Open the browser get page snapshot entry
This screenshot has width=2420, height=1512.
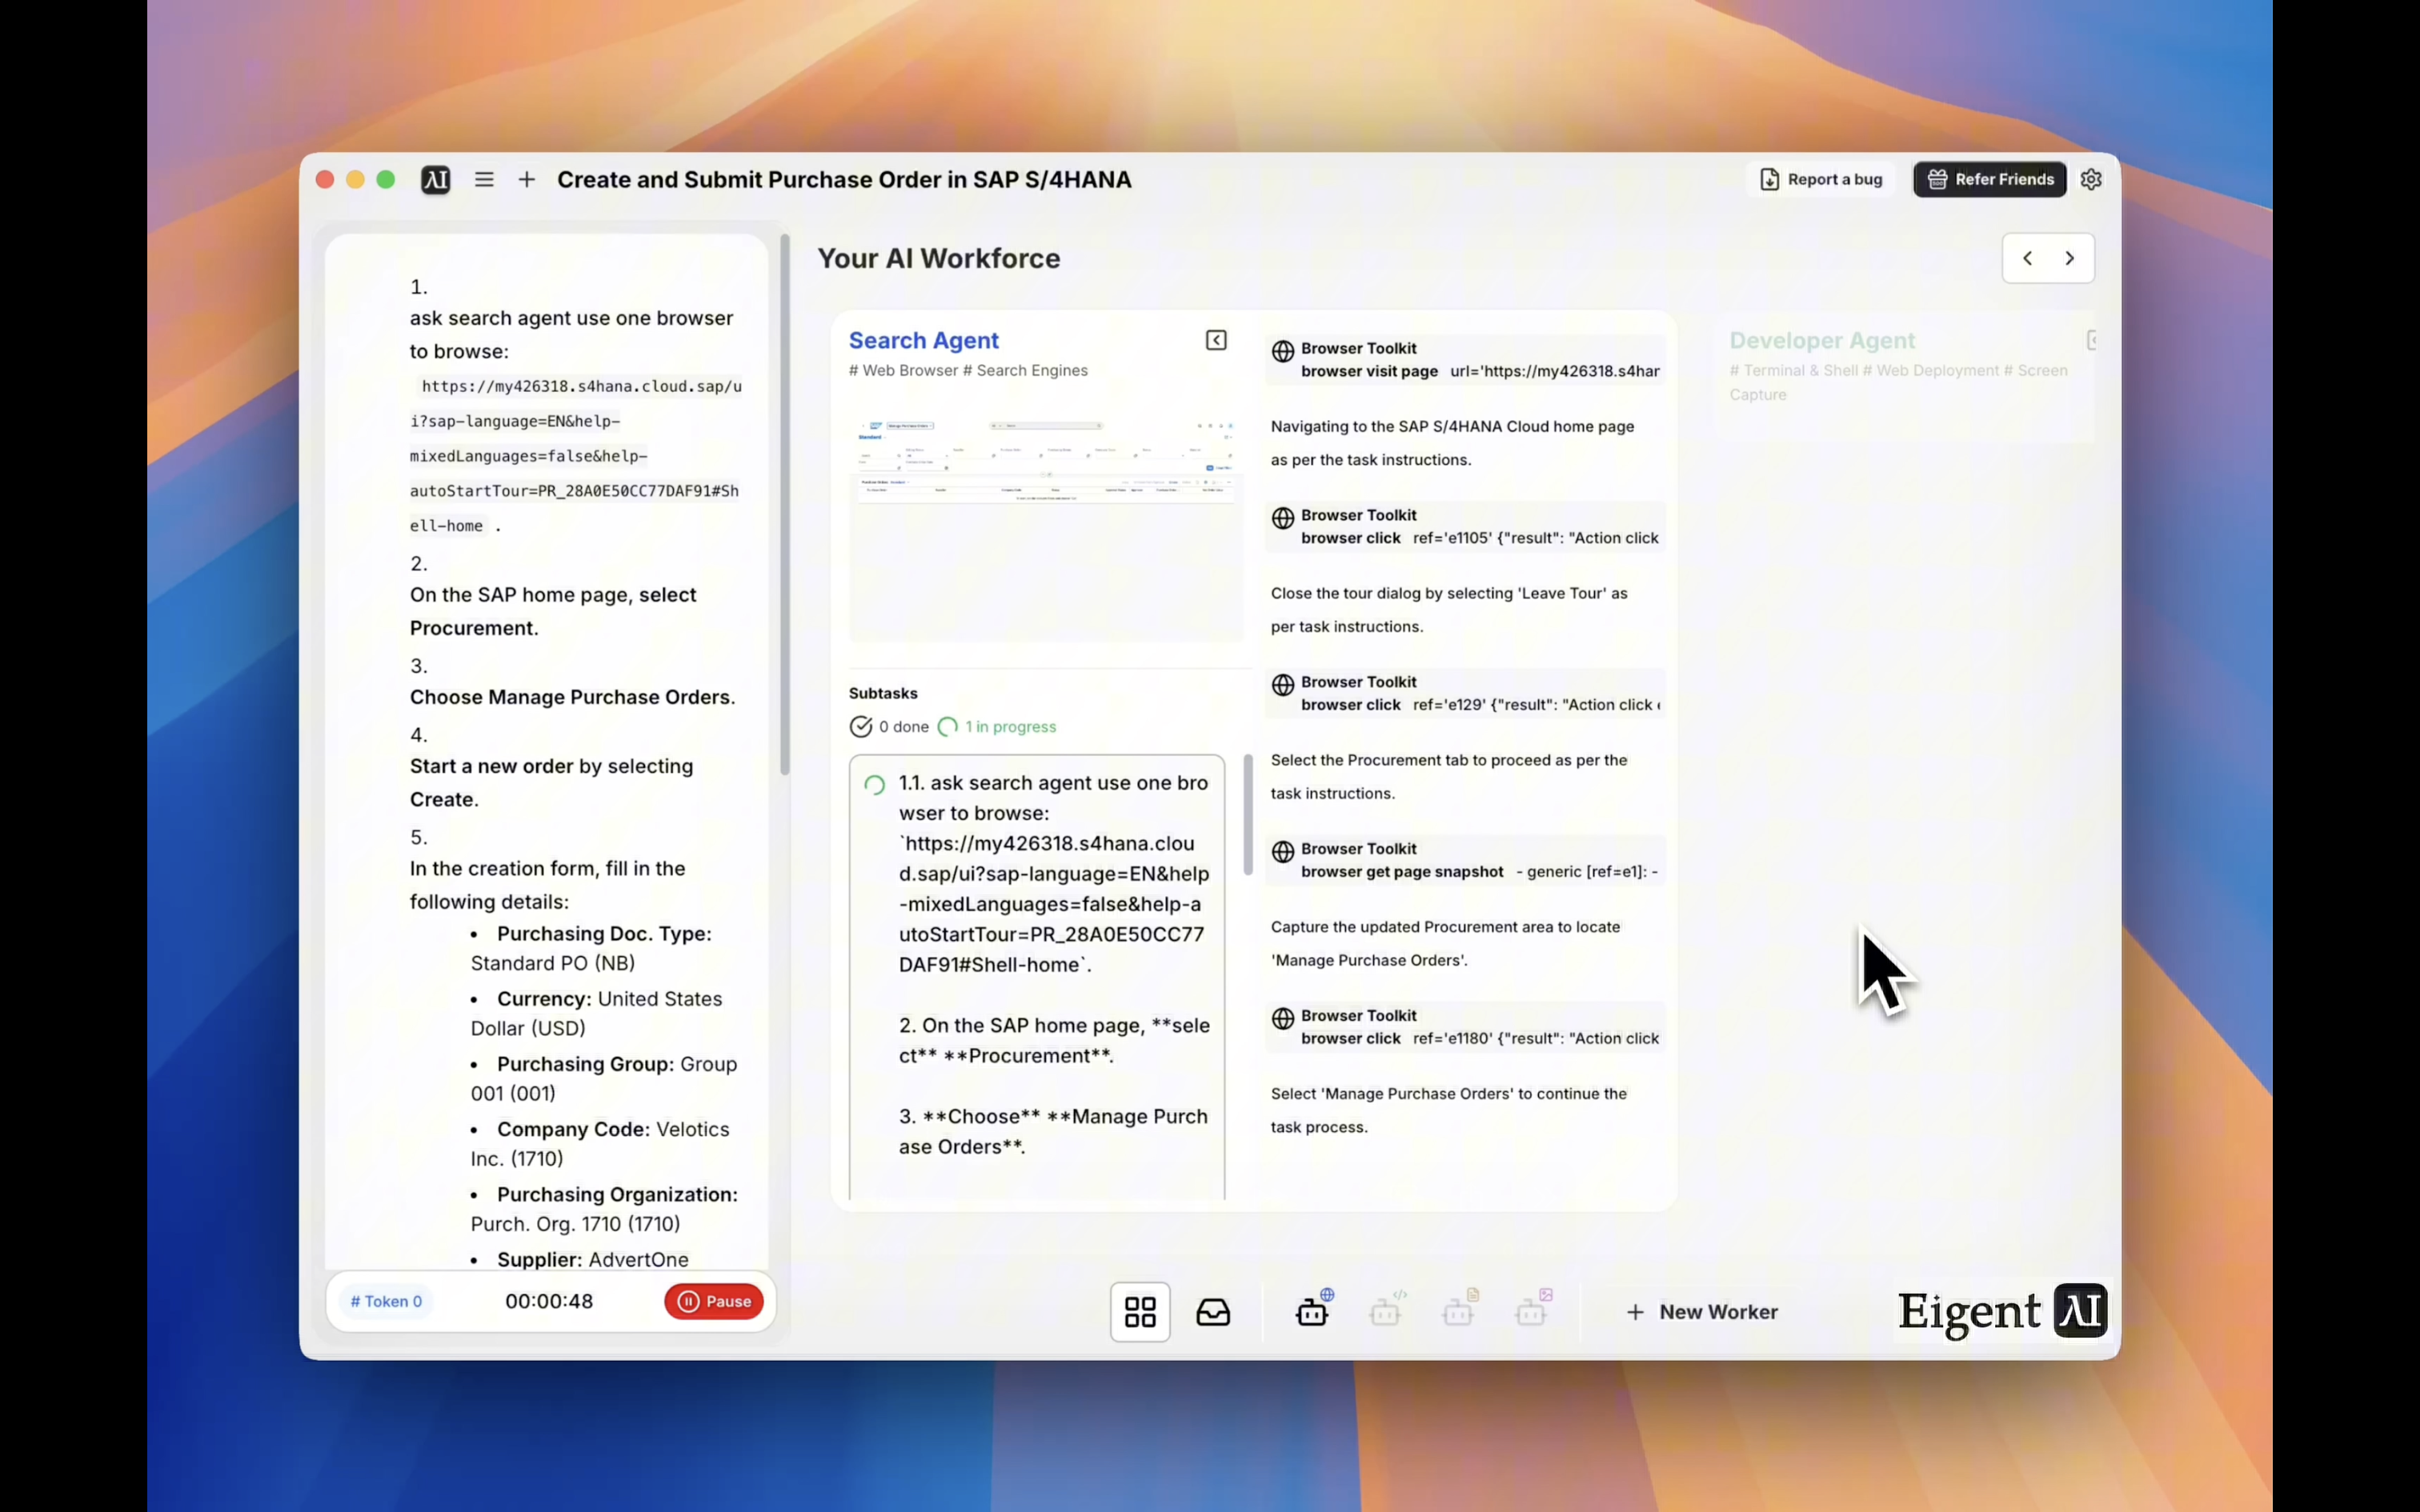(x=1466, y=860)
